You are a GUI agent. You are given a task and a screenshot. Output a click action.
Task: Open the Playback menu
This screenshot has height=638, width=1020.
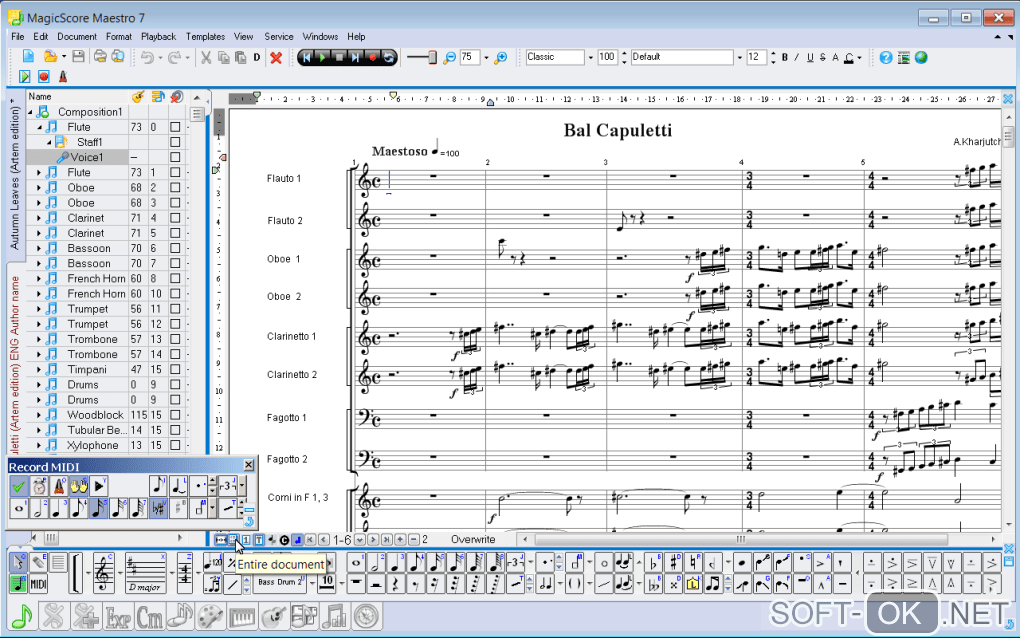159,36
